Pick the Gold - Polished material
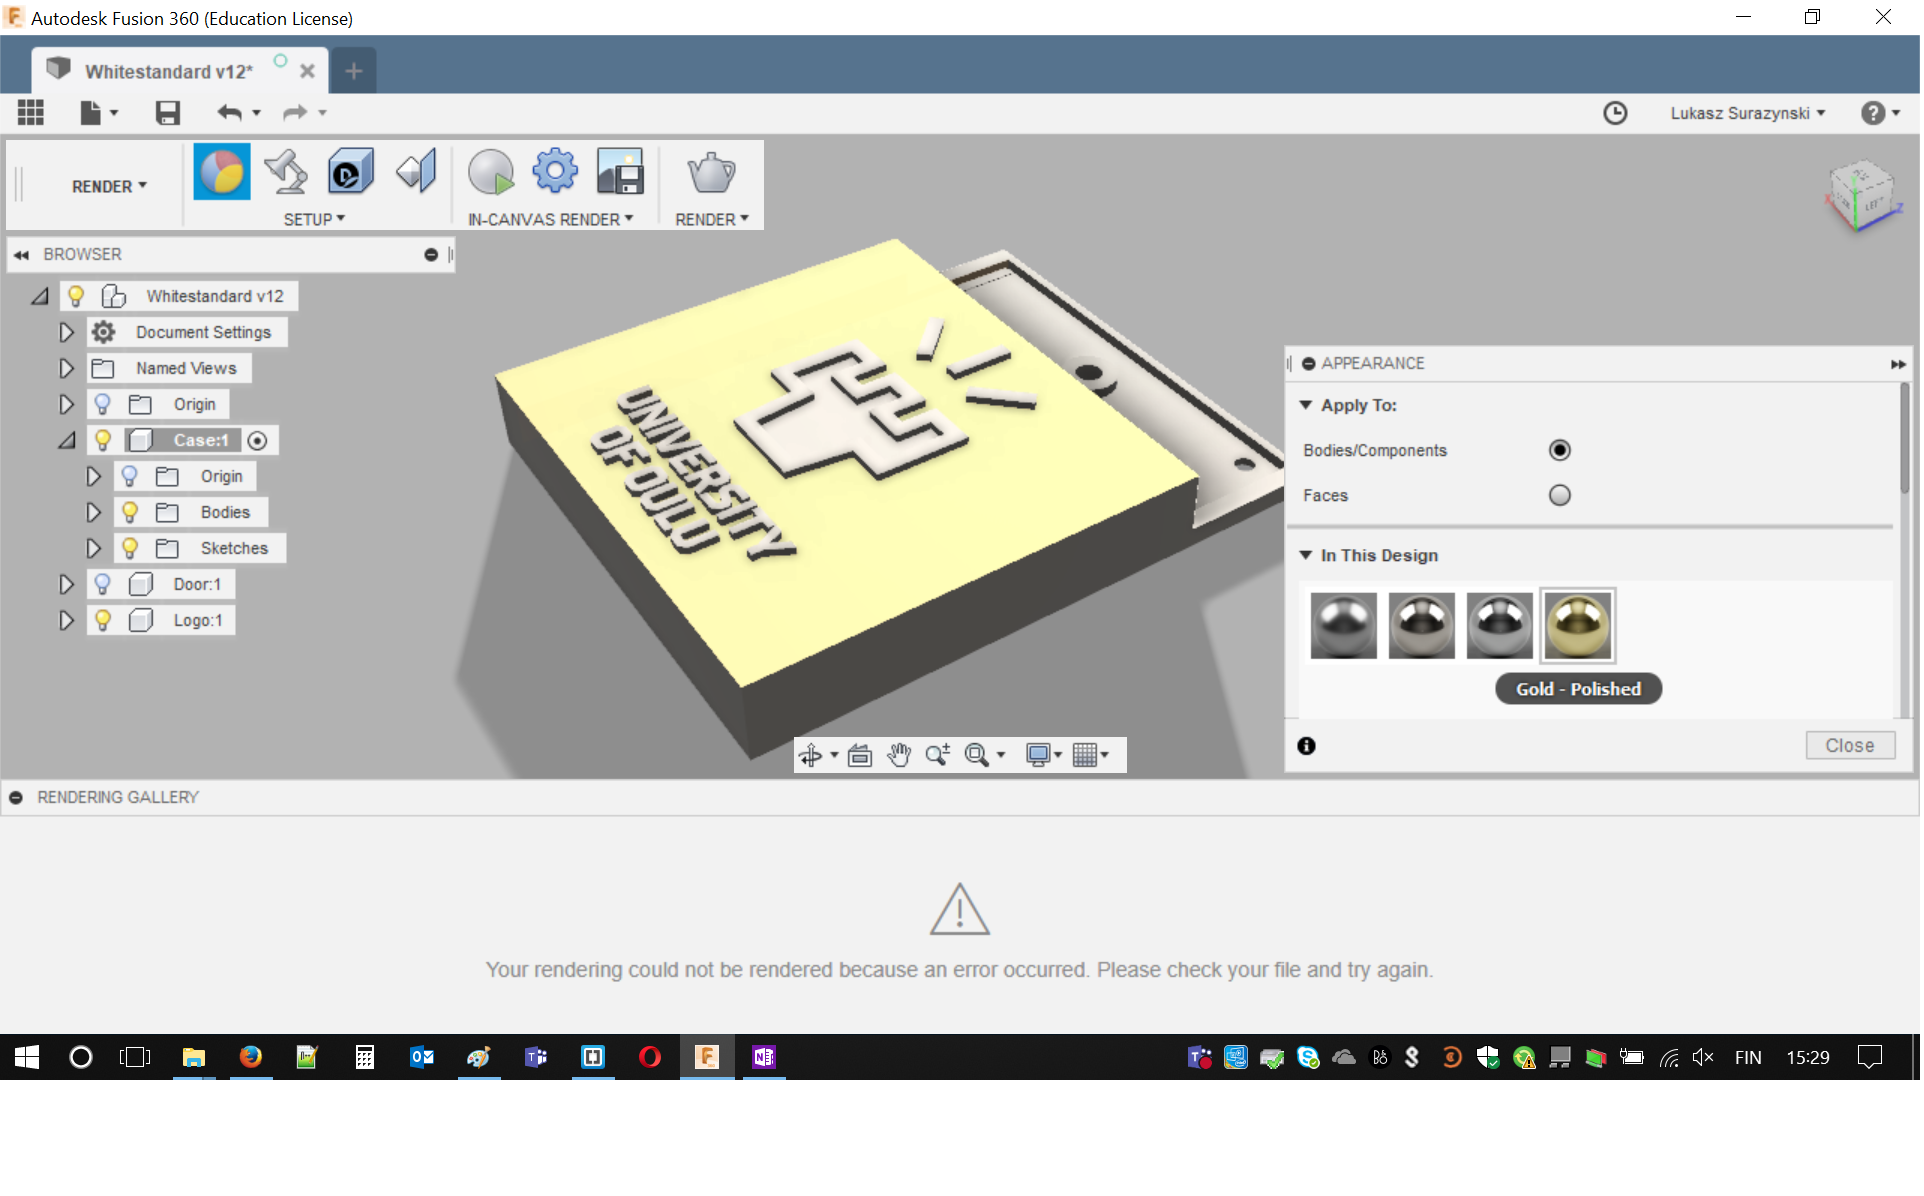This screenshot has height=1196, width=1924. click(x=1578, y=627)
